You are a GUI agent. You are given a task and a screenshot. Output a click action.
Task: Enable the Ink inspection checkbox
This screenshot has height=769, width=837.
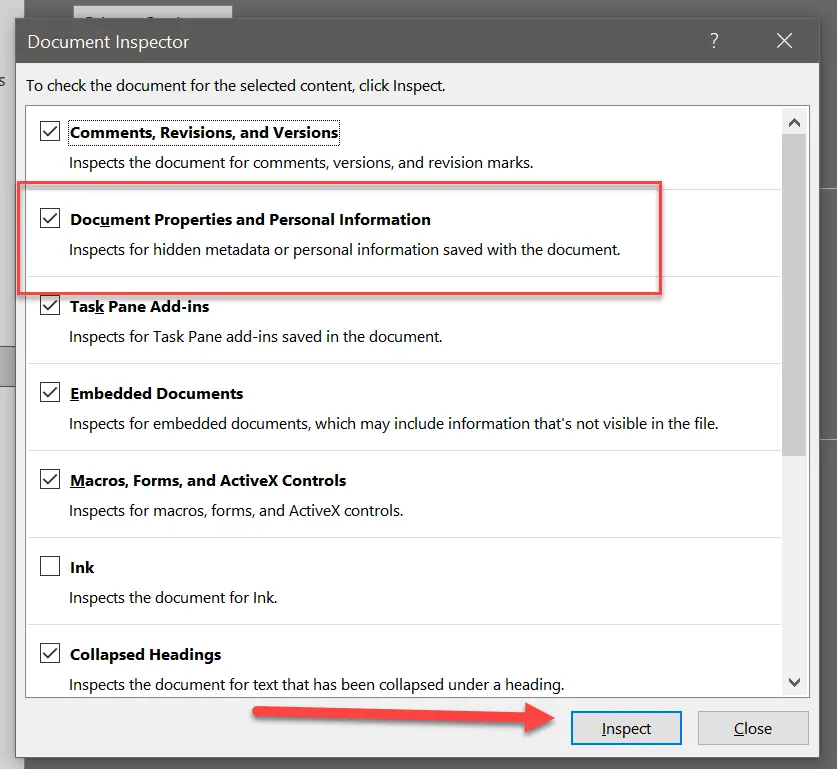pos(50,567)
